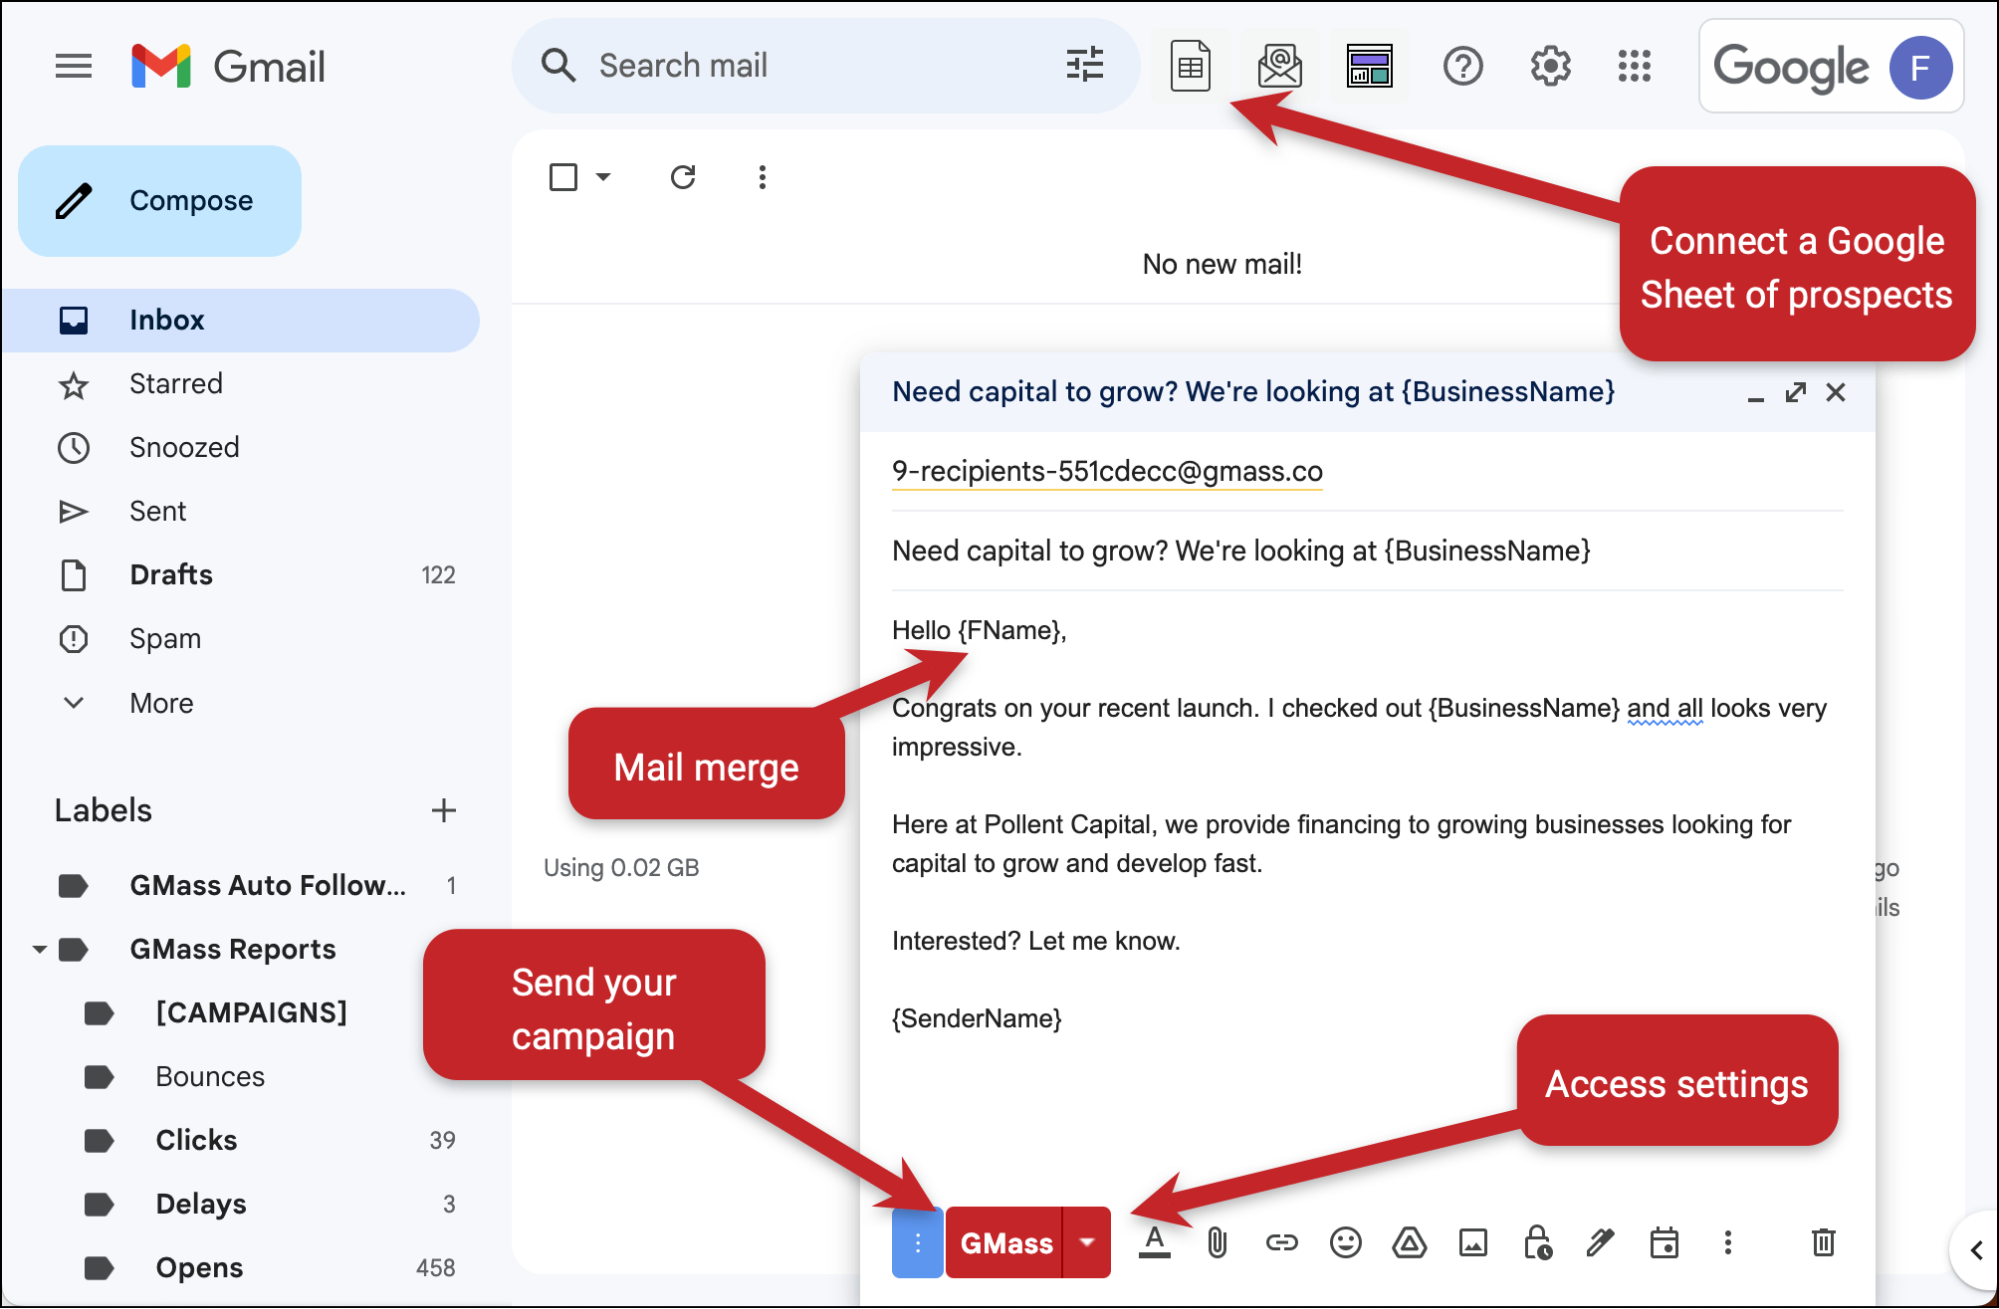
Task: Open the main menu hamburger icon
Action: (x=73, y=66)
